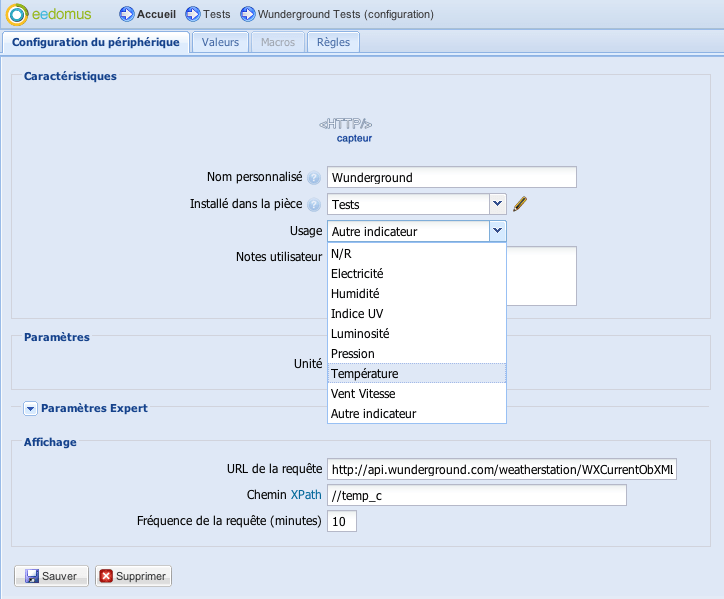Click the Sauver button

(x=51, y=576)
